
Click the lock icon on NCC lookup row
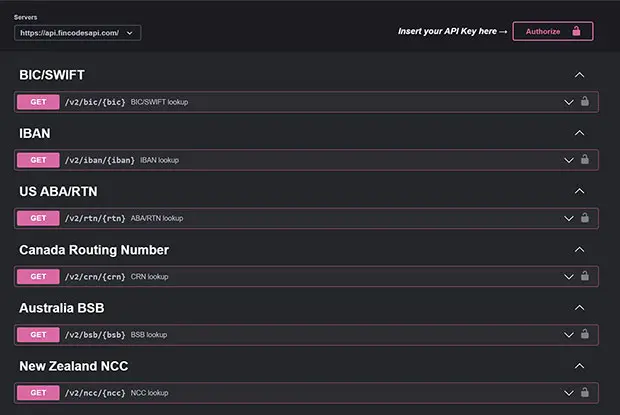tap(585, 392)
